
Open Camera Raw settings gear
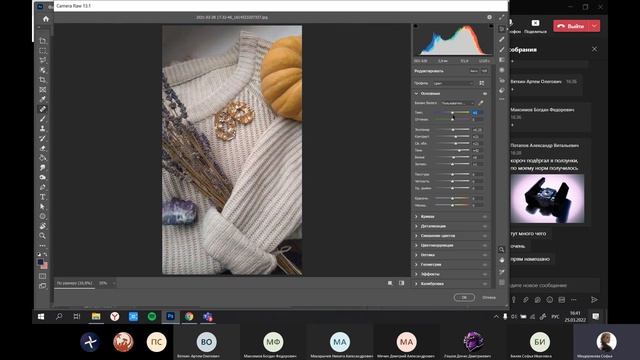pos(489,17)
